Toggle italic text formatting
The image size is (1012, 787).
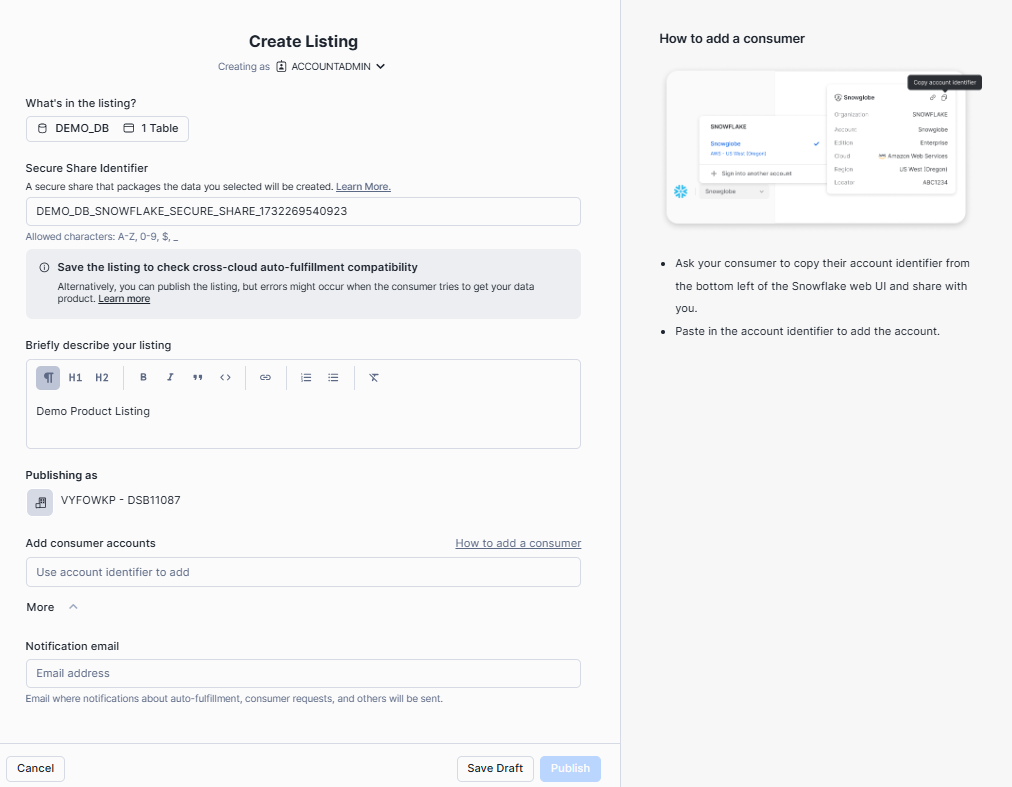click(x=170, y=378)
